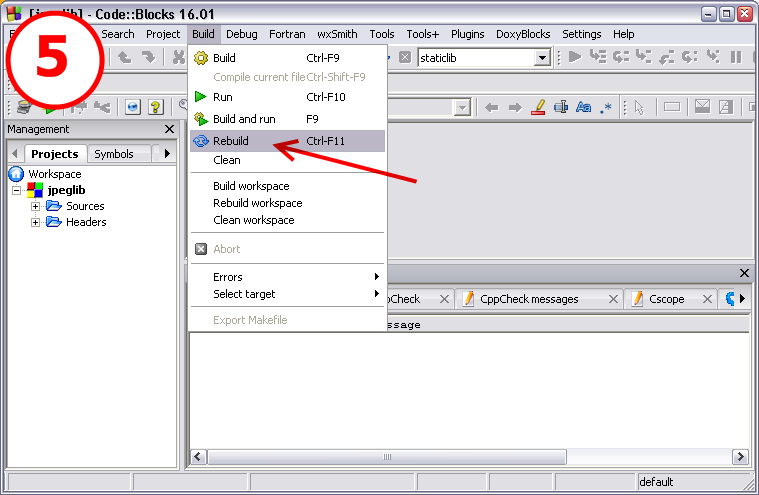
Task: Open the Errors submenu
Action: (x=287, y=277)
